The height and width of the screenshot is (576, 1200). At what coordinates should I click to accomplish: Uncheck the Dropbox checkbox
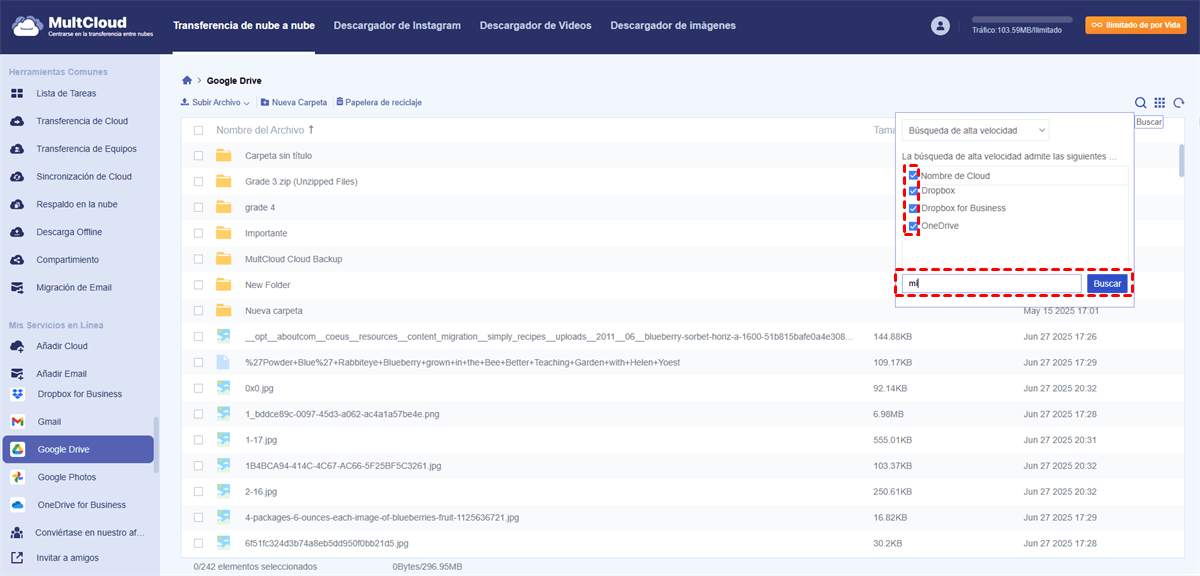914,190
